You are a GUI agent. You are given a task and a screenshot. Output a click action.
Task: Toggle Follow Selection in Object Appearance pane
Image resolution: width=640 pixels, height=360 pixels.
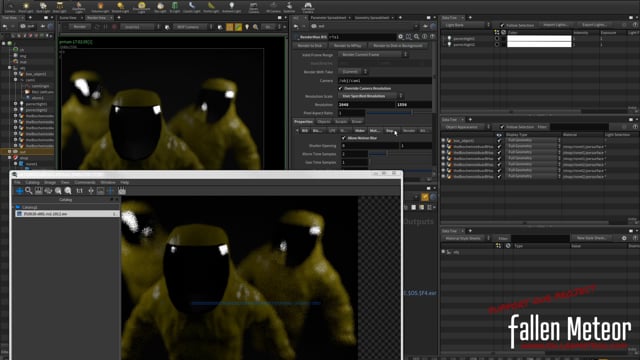[x=502, y=127]
